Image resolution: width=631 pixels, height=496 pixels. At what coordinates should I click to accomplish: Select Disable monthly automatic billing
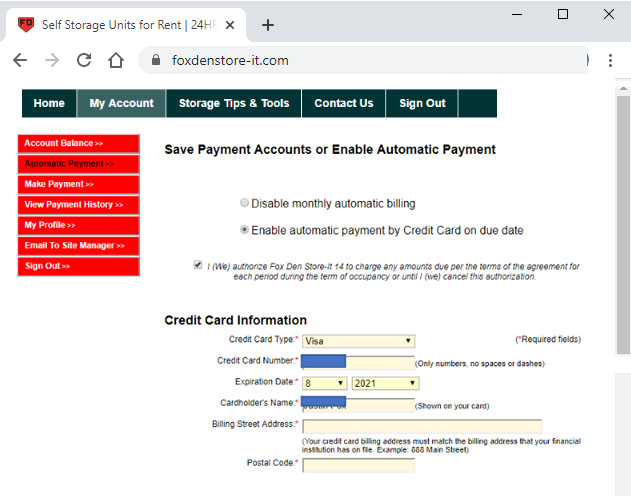[x=244, y=203]
